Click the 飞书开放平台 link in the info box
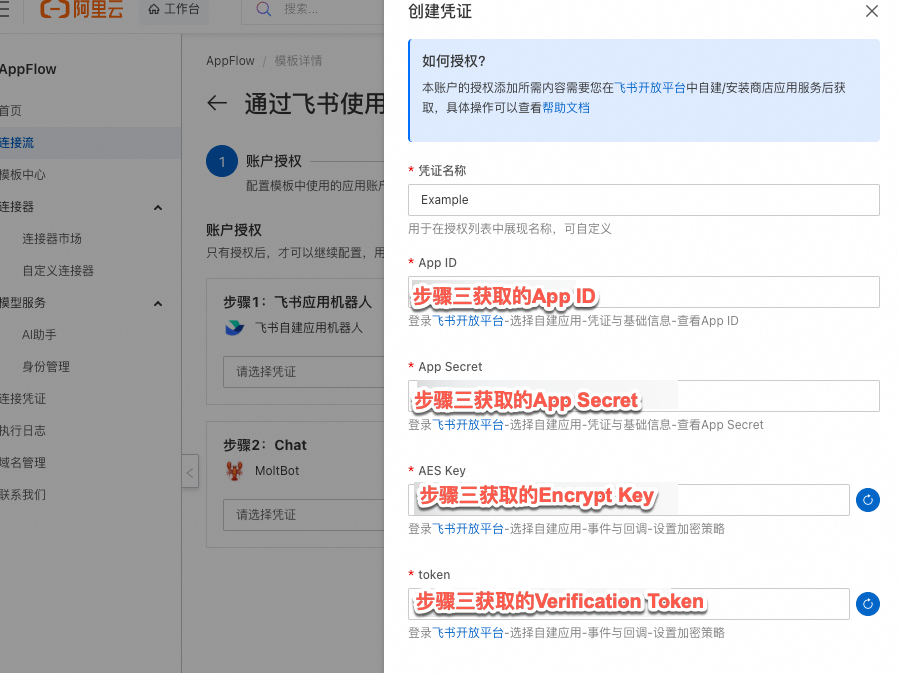 pos(650,88)
